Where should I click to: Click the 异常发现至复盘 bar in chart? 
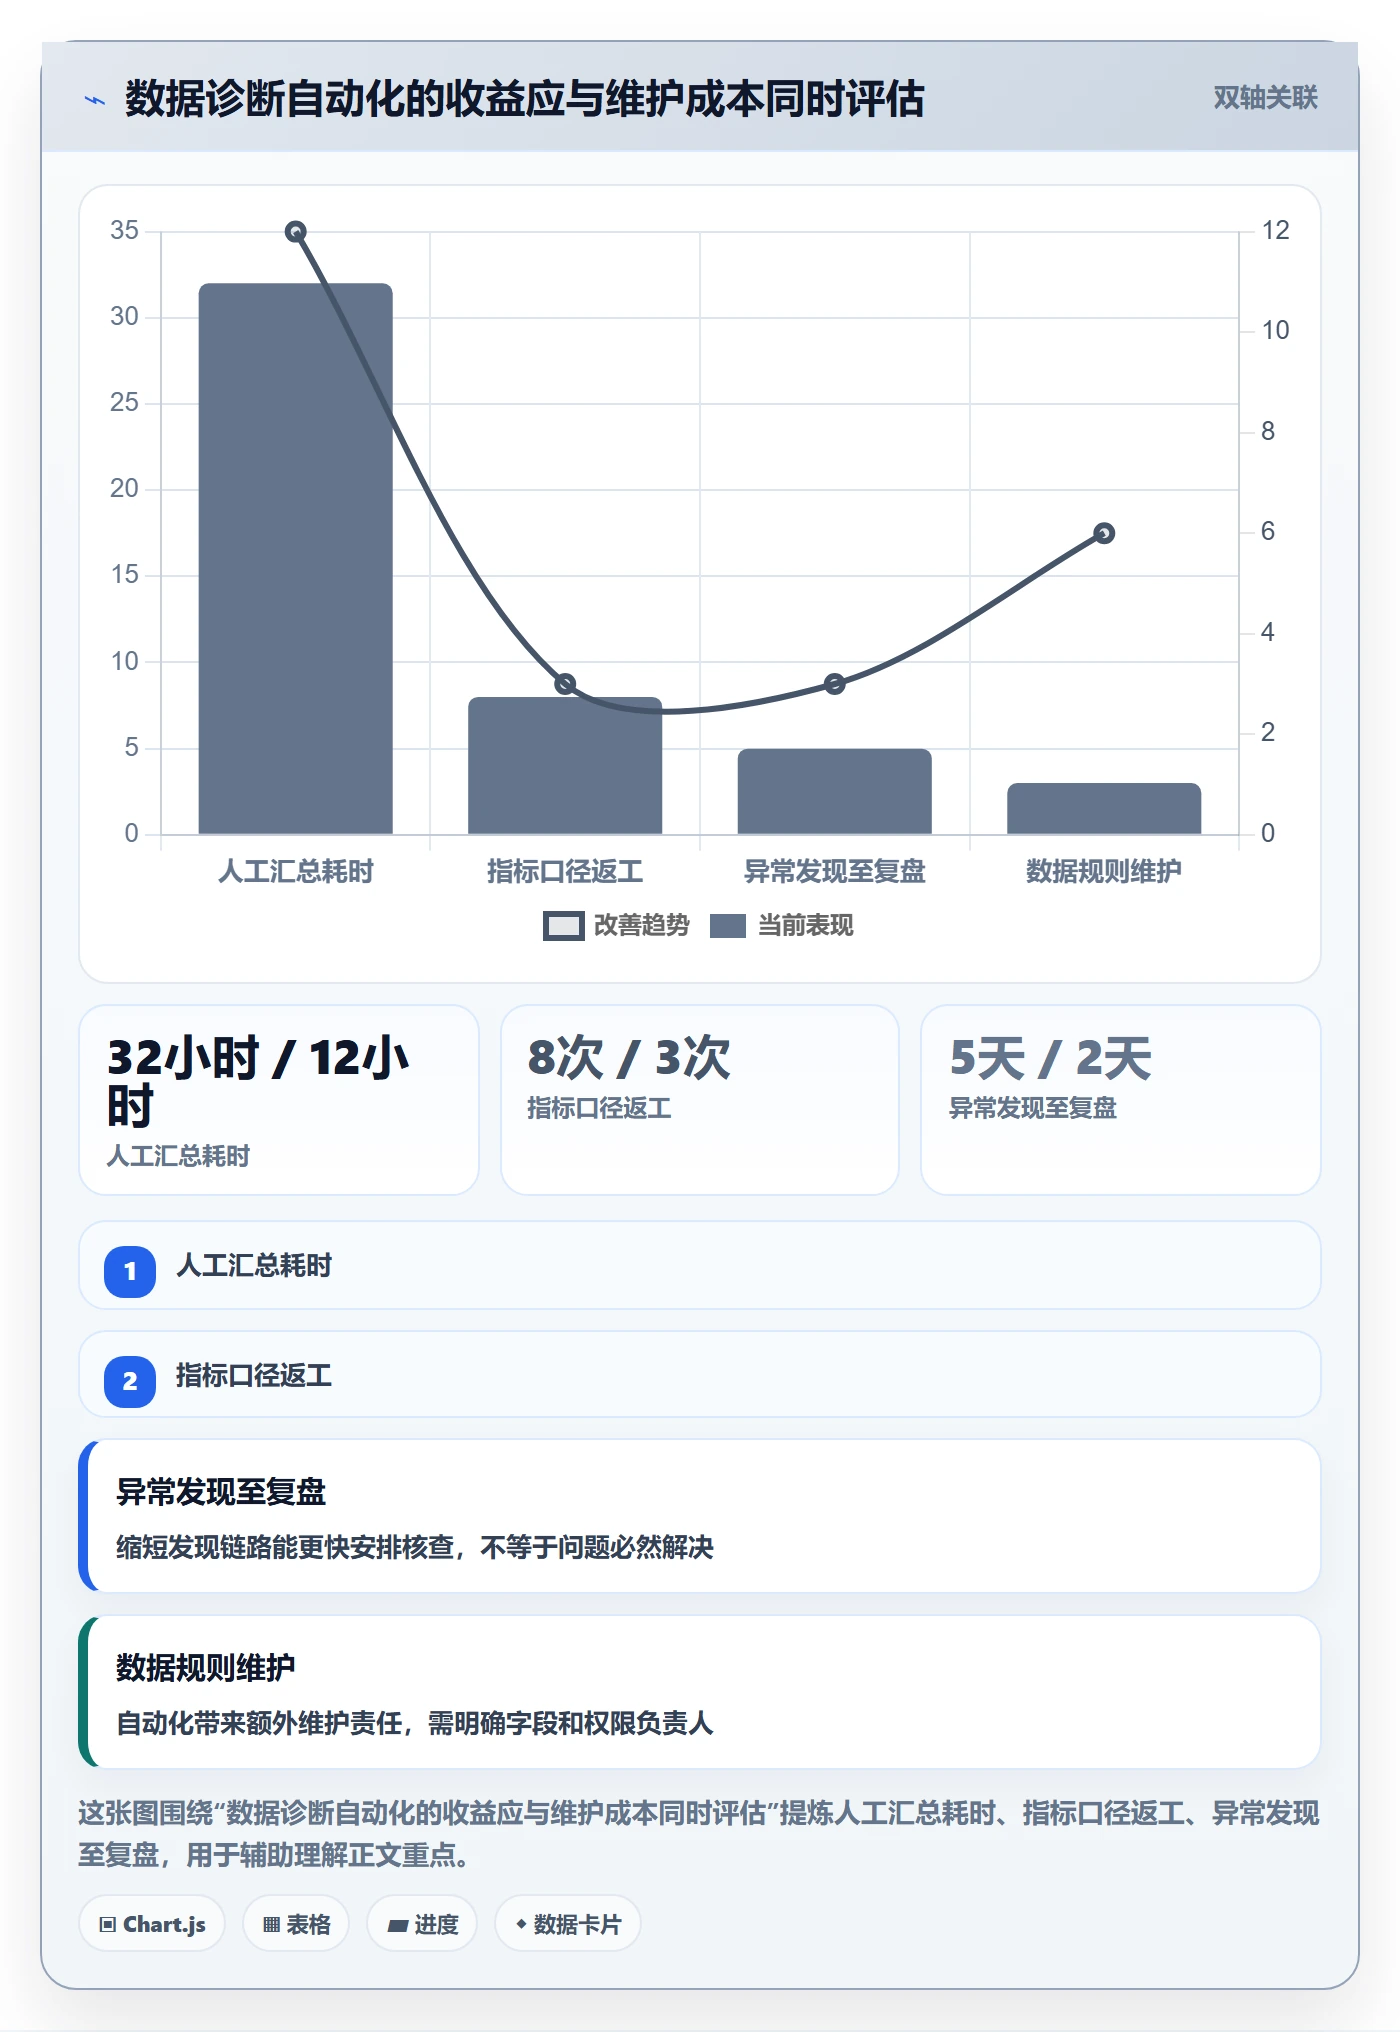tap(834, 791)
